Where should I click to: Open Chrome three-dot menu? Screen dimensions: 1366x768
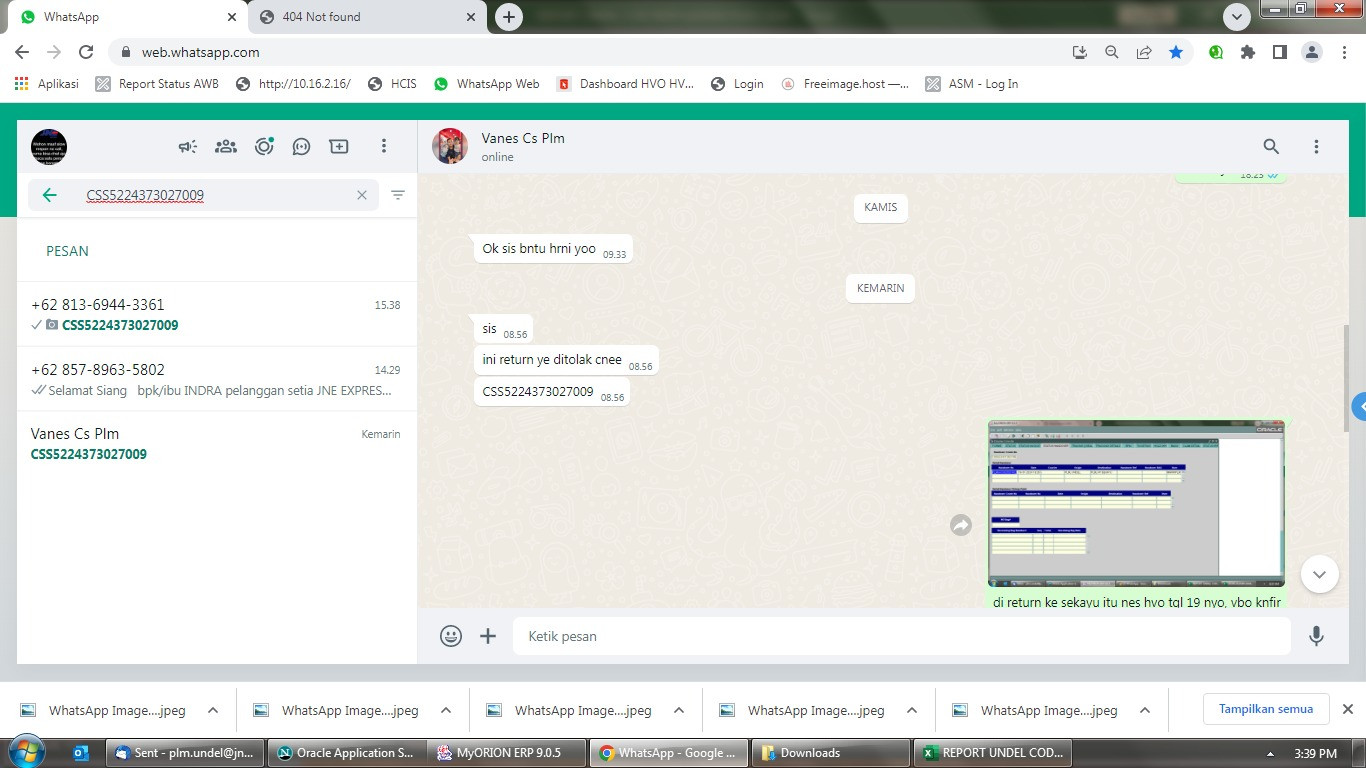[x=1344, y=52]
